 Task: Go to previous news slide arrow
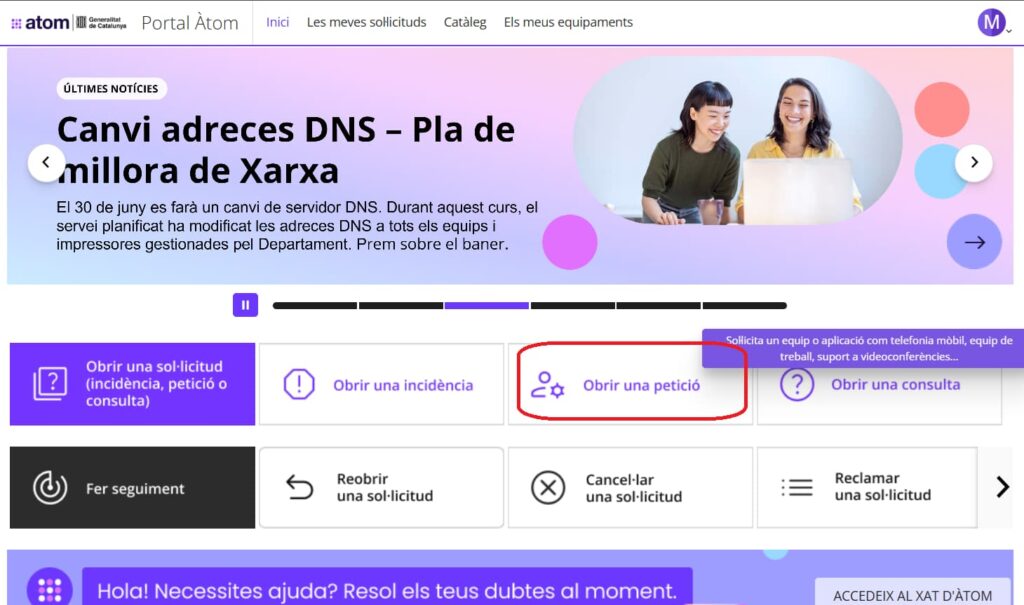point(46,163)
